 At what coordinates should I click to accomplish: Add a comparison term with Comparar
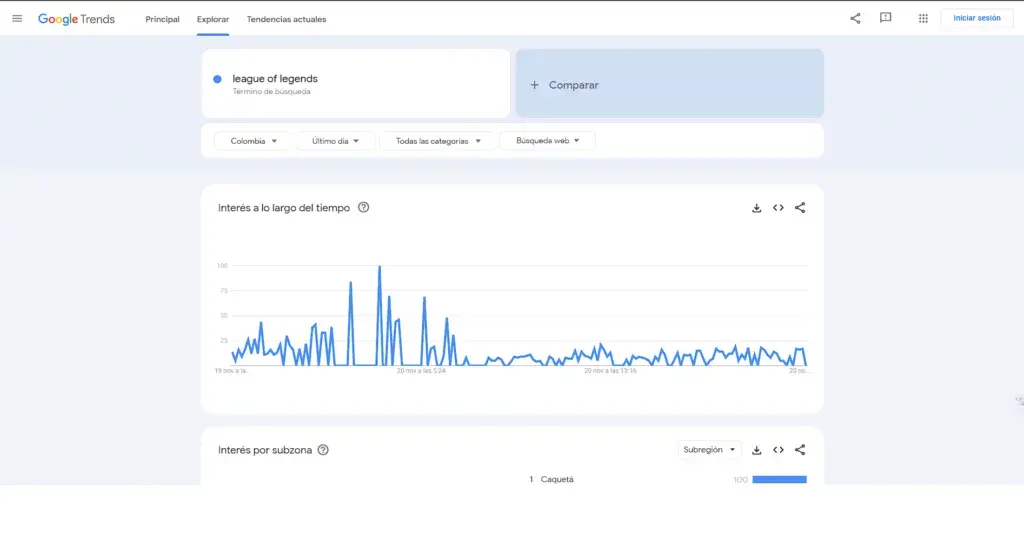[669, 84]
